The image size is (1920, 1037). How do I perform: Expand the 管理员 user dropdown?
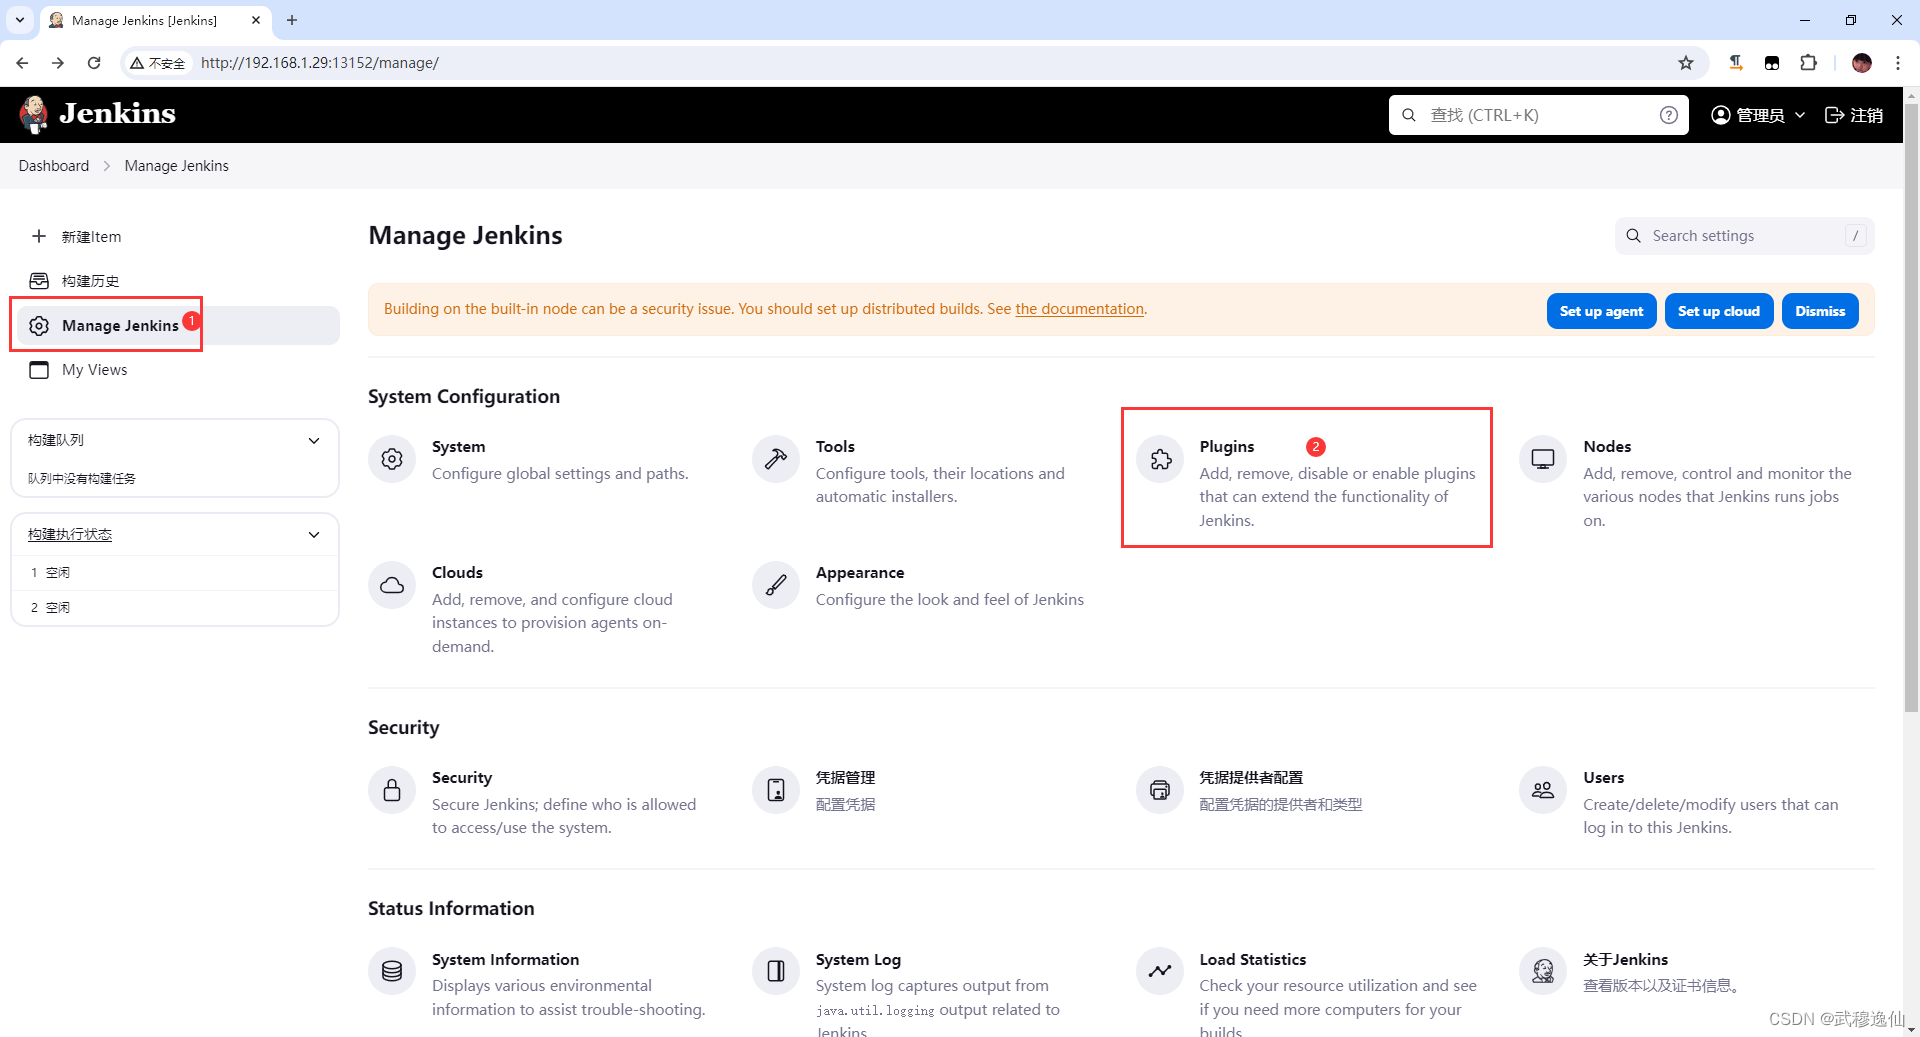[1758, 115]
